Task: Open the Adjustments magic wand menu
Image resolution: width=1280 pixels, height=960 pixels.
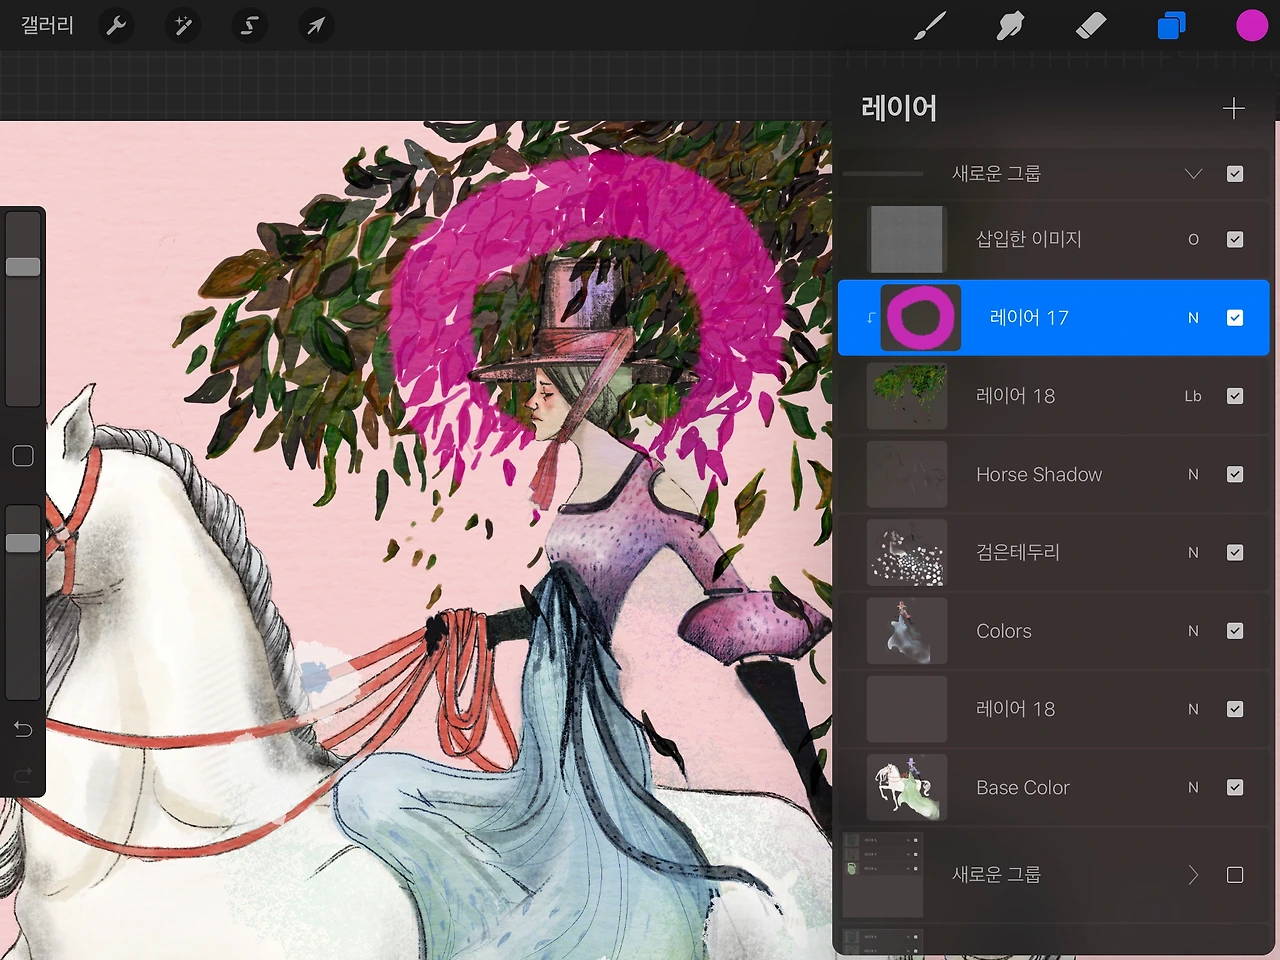Action: point(183,26)
